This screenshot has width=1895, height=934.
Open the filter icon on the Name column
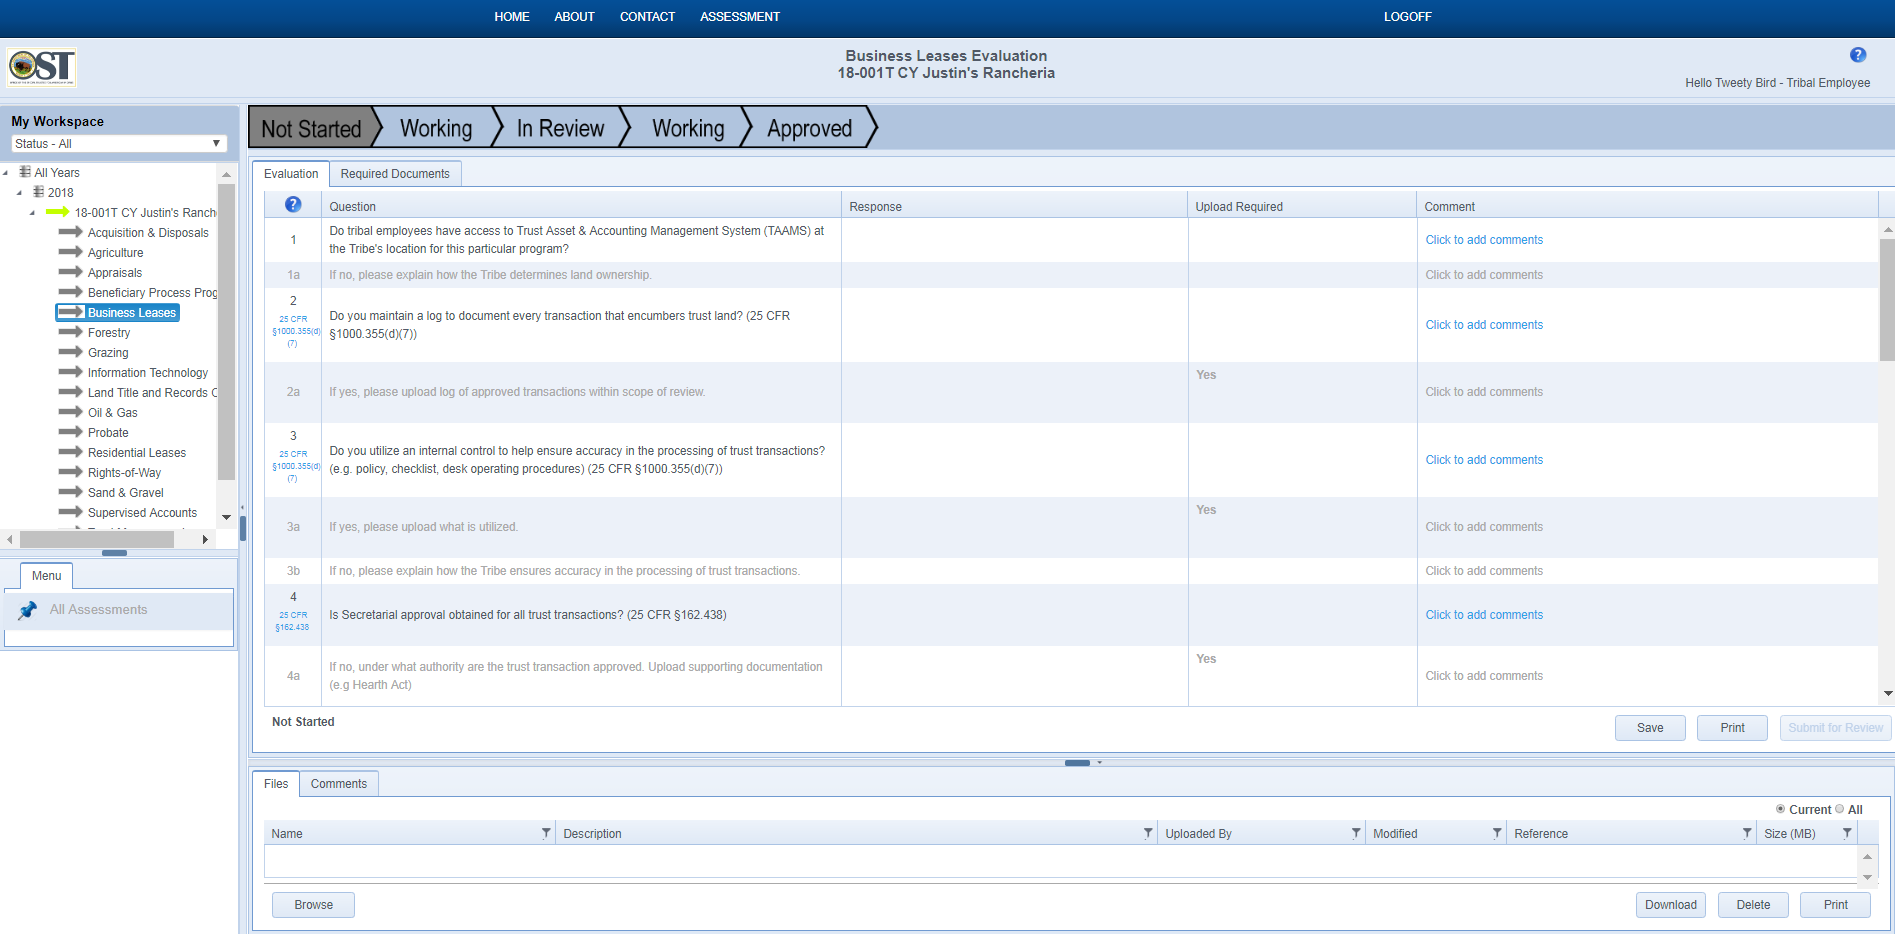click(x=546, y=833)
